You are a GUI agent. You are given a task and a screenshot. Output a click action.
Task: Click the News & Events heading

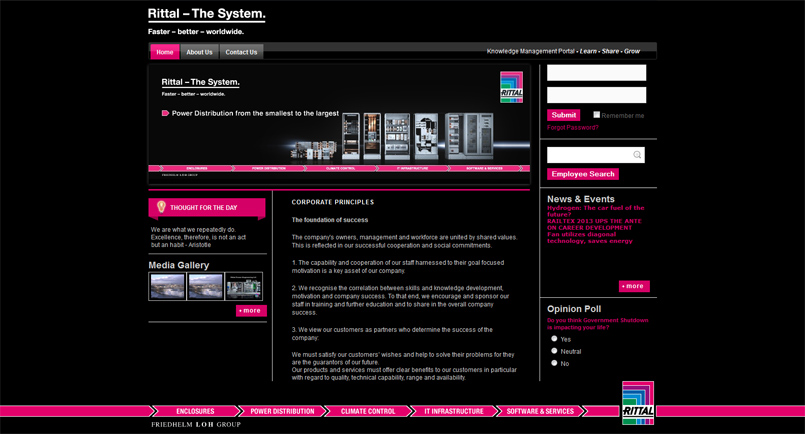pos(581,199)
